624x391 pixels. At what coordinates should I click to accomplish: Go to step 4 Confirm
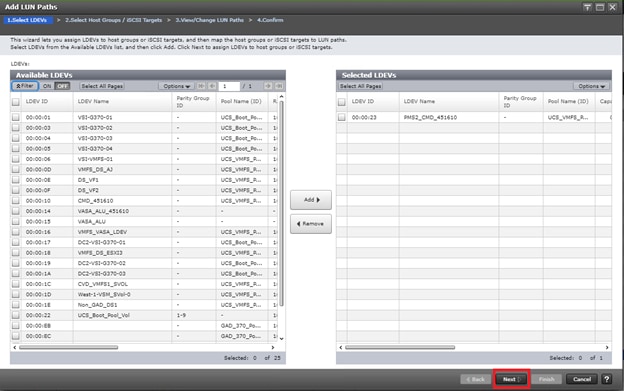pos(270,20)
